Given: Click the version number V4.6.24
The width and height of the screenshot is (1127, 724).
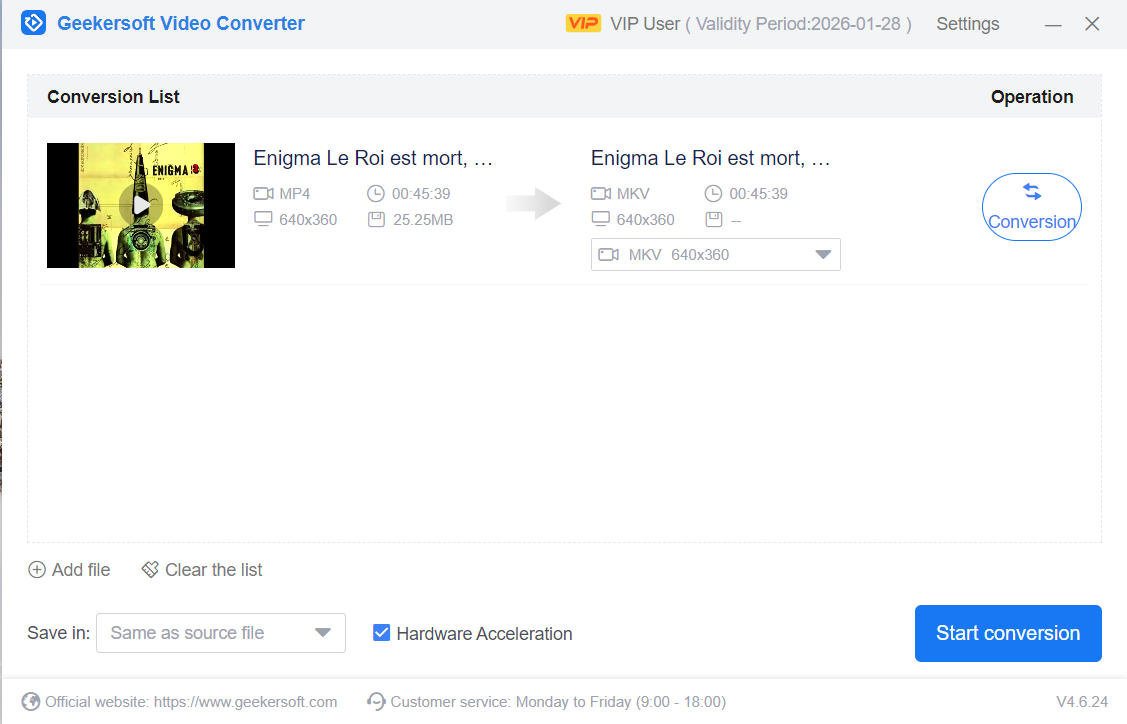Looking at the screenshot, I should point(1082,702).
